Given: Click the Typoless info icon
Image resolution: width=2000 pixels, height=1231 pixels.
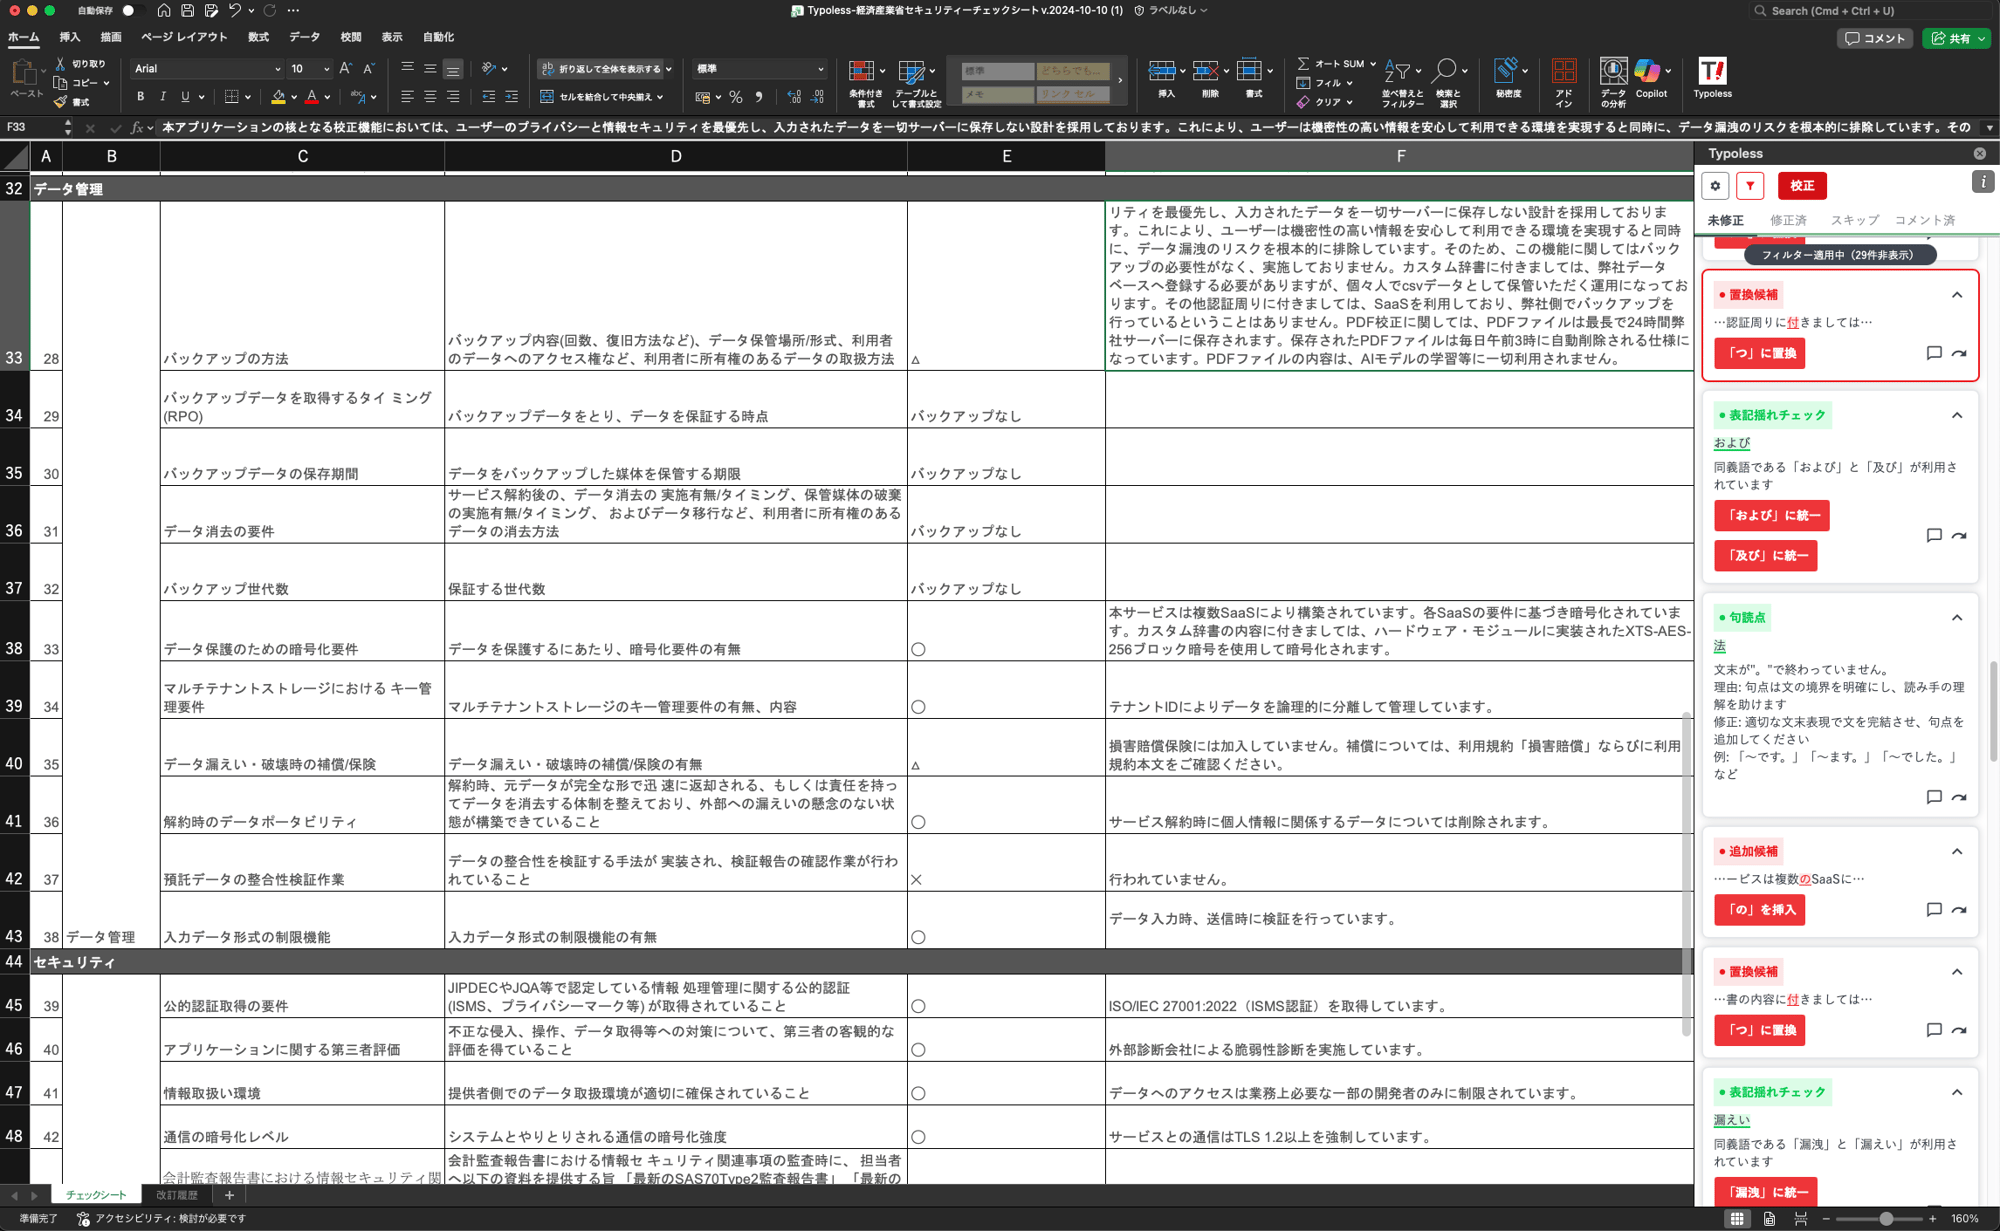Looking at the screenshot, I should click(1982, 182).
